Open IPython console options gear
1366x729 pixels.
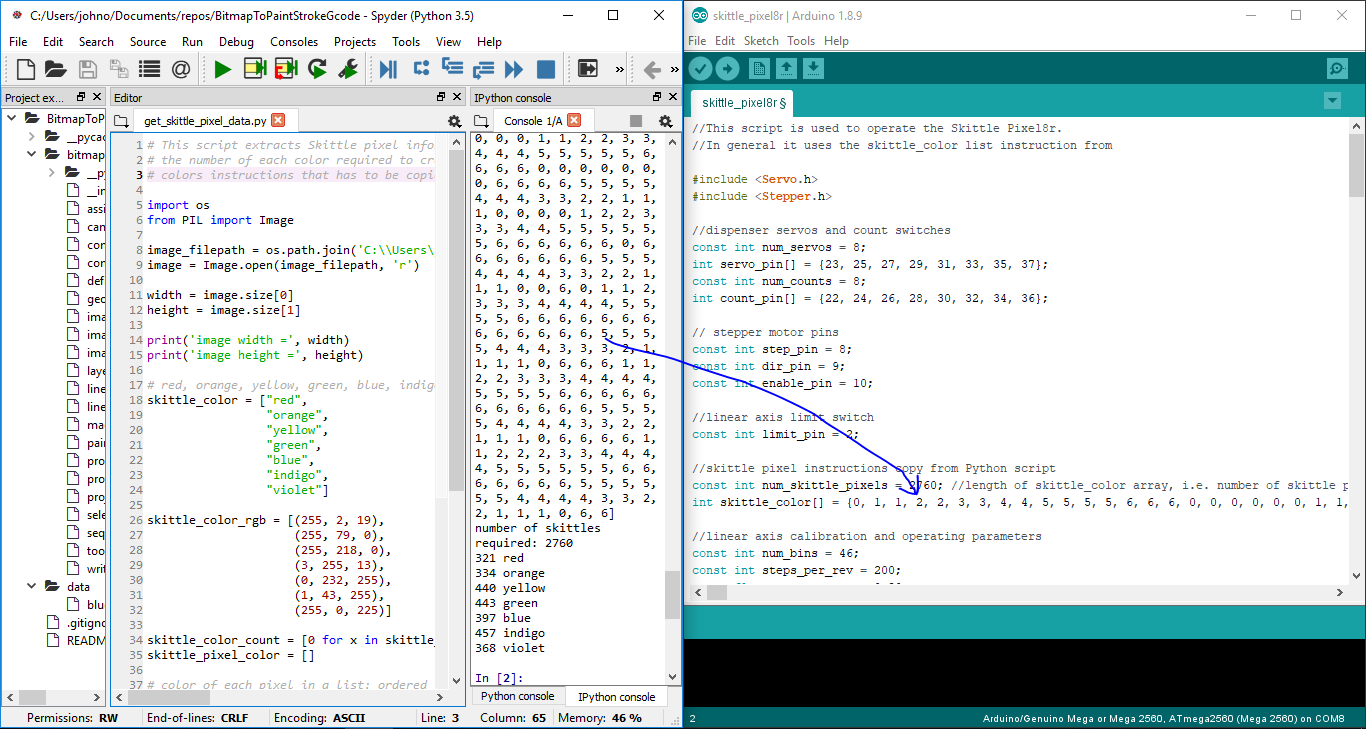pos(664,121)
